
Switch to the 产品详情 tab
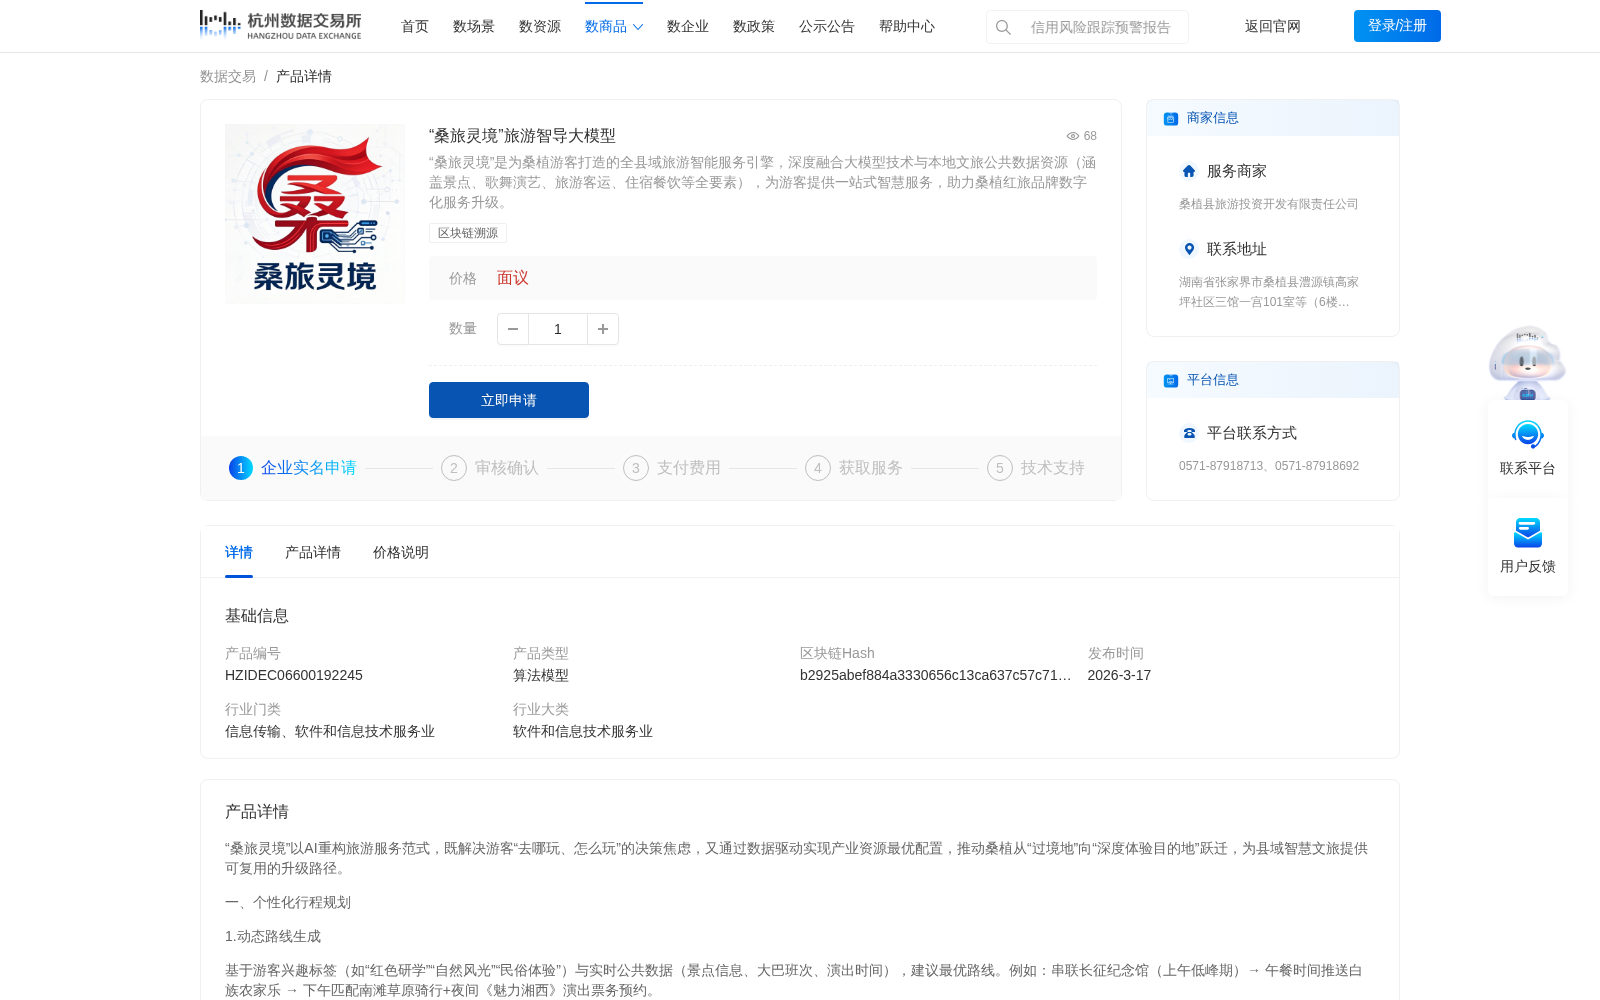(313, 552)
